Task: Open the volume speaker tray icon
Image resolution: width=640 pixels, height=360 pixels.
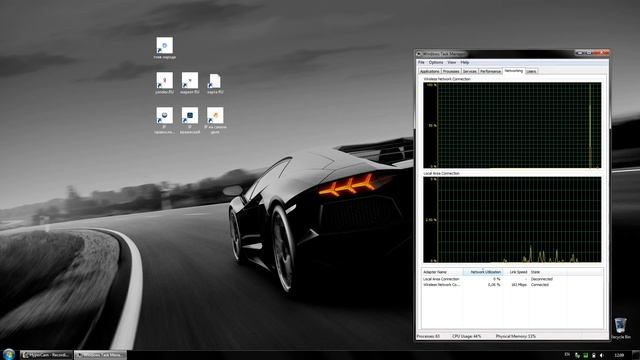Action: coord(602,355)
